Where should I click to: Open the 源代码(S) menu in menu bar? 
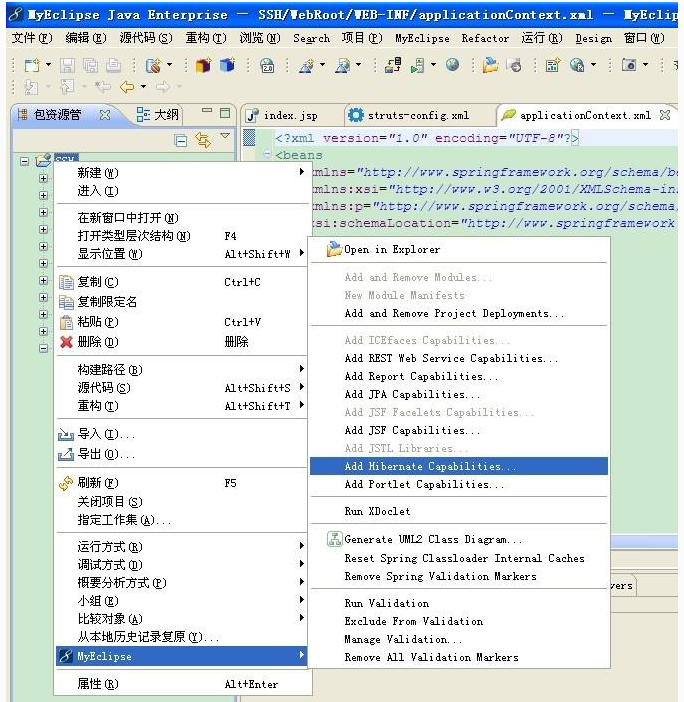pyautogui.click(x=146, y=39)
